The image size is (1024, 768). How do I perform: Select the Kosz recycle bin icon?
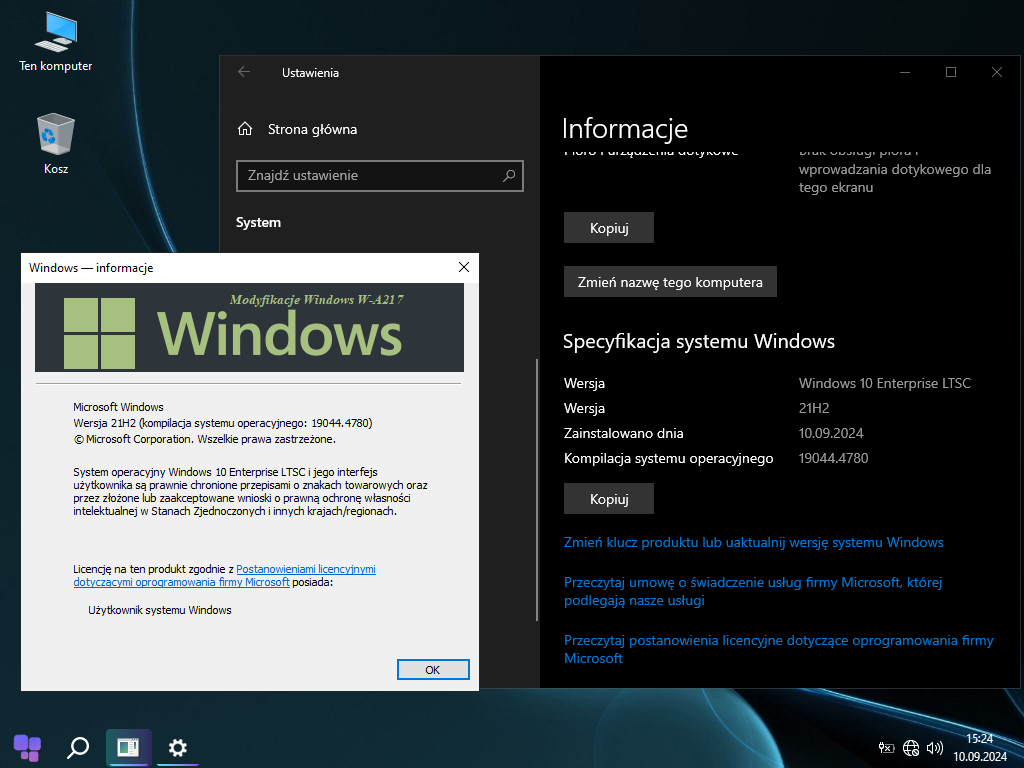point(55,135)
